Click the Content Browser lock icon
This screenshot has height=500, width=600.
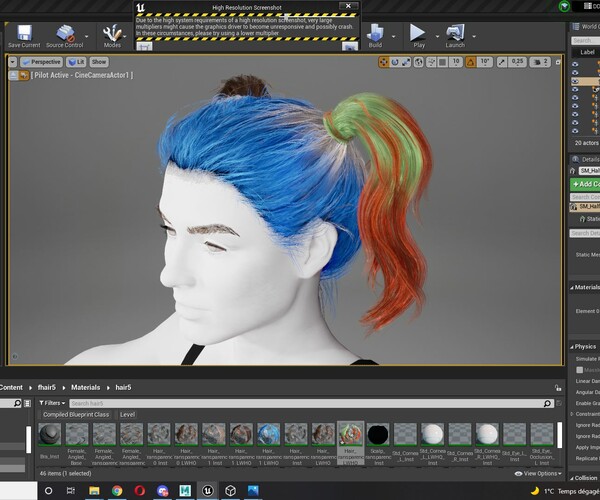558,388
